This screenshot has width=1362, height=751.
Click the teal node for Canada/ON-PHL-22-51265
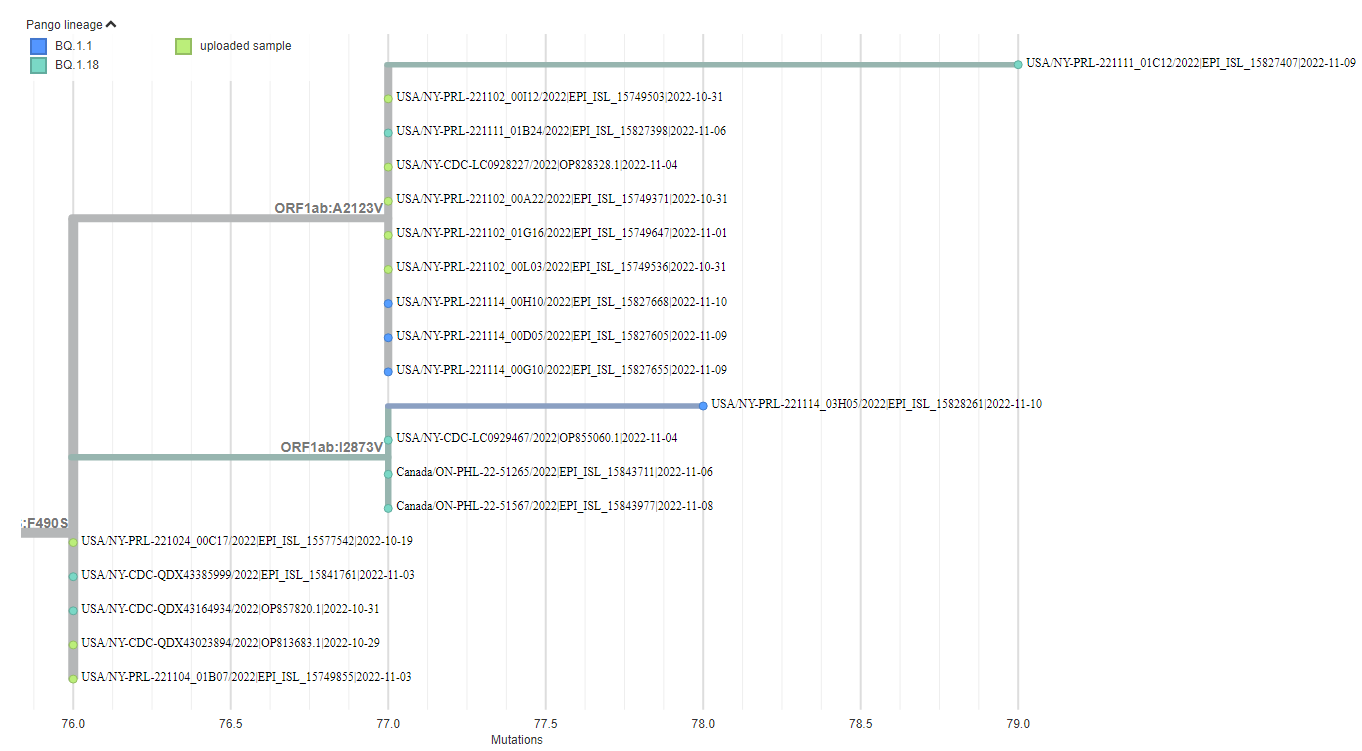point(387,471)
